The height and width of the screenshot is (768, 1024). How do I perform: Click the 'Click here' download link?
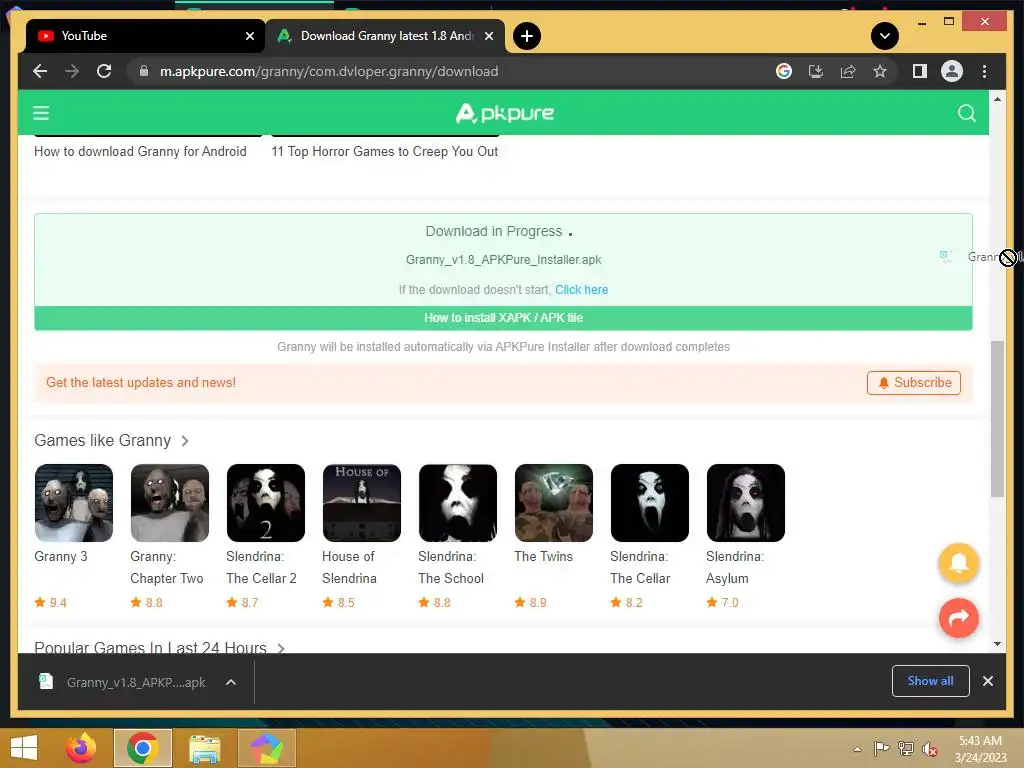point(581,289)
